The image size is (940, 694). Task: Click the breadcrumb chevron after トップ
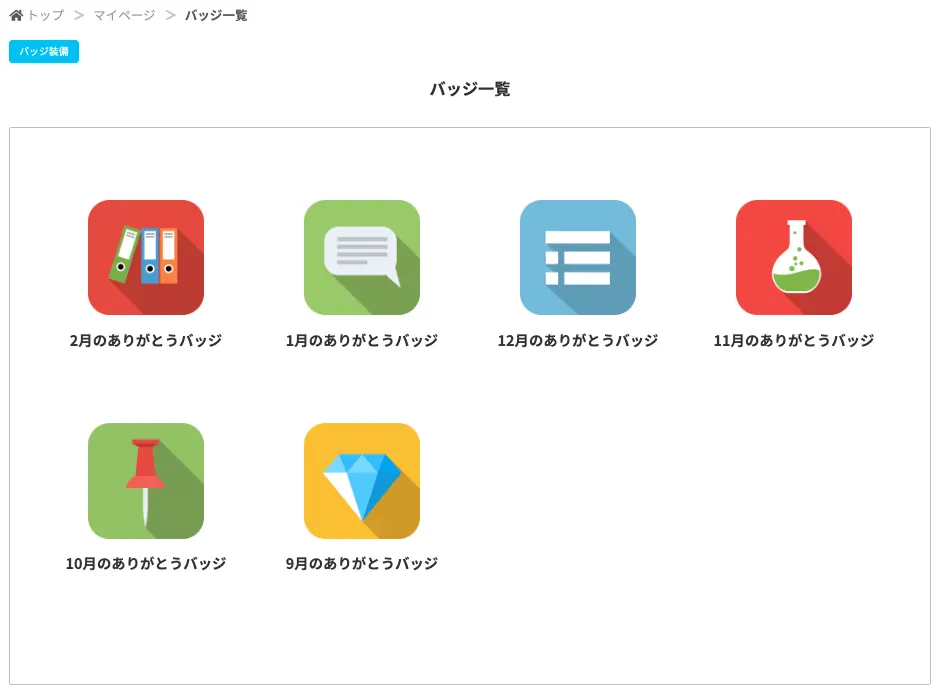click(79, 15)
